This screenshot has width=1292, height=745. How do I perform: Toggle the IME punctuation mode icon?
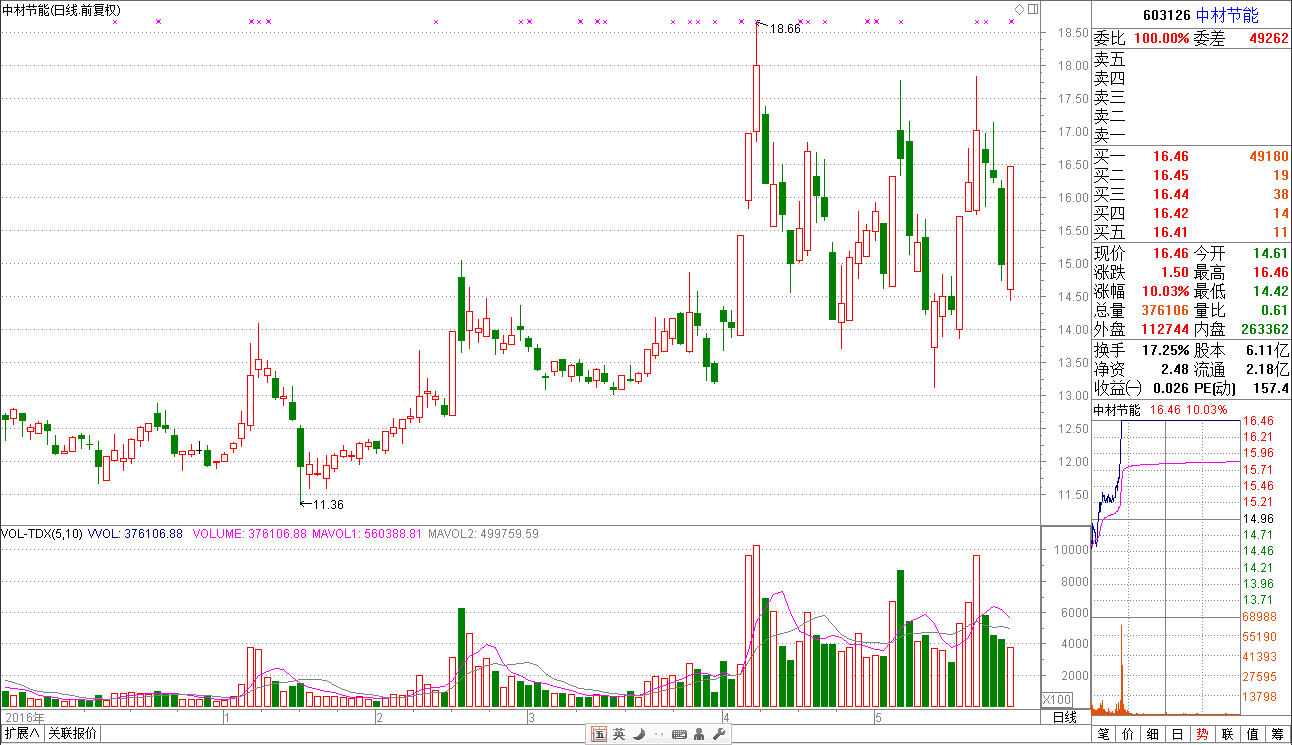658,736
